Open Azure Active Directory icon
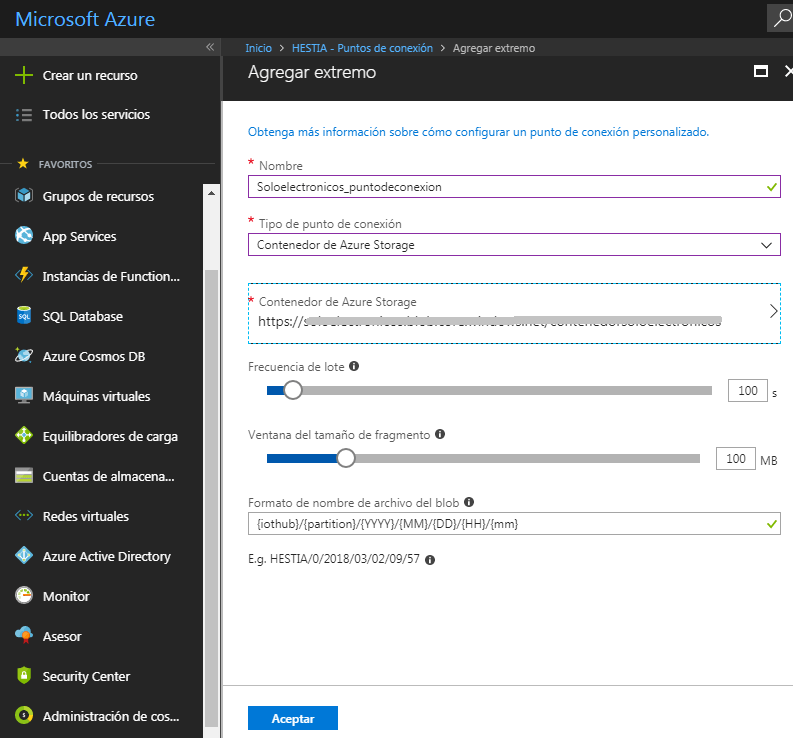This screenshot has width=793, height=738. click(x=25, y=556)
